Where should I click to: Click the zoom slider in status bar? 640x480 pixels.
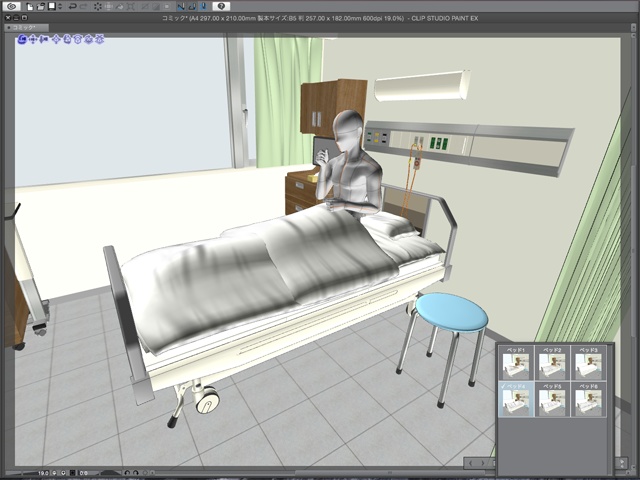[x=21, y=473]
